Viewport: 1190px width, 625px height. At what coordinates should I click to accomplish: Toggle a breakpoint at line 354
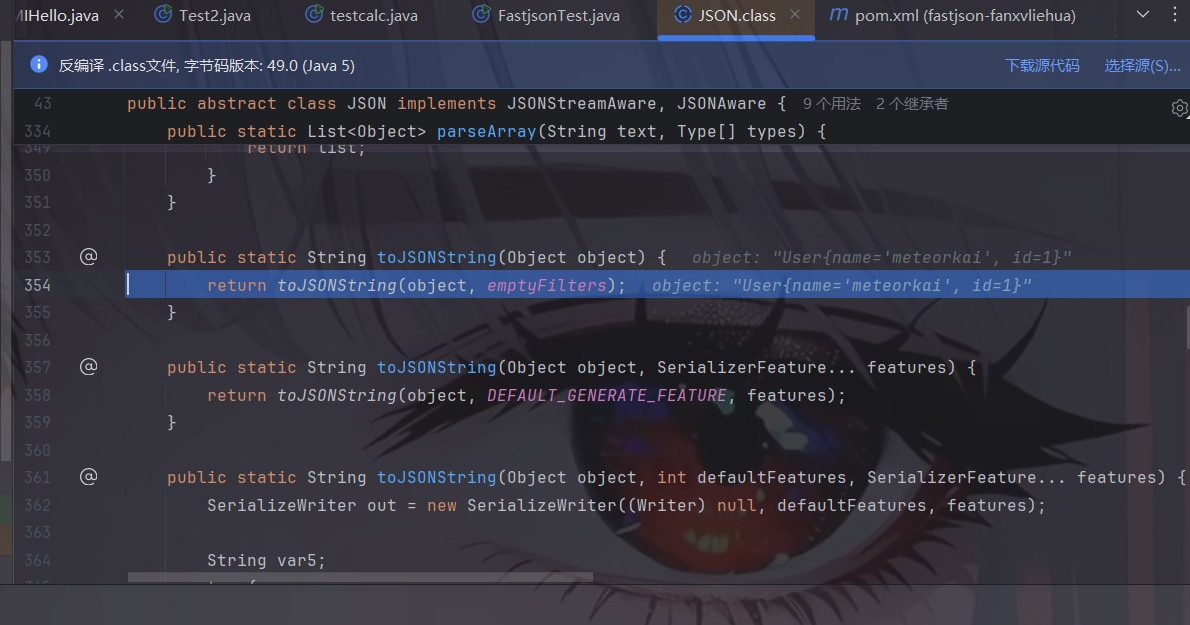(x=37, y=285)
